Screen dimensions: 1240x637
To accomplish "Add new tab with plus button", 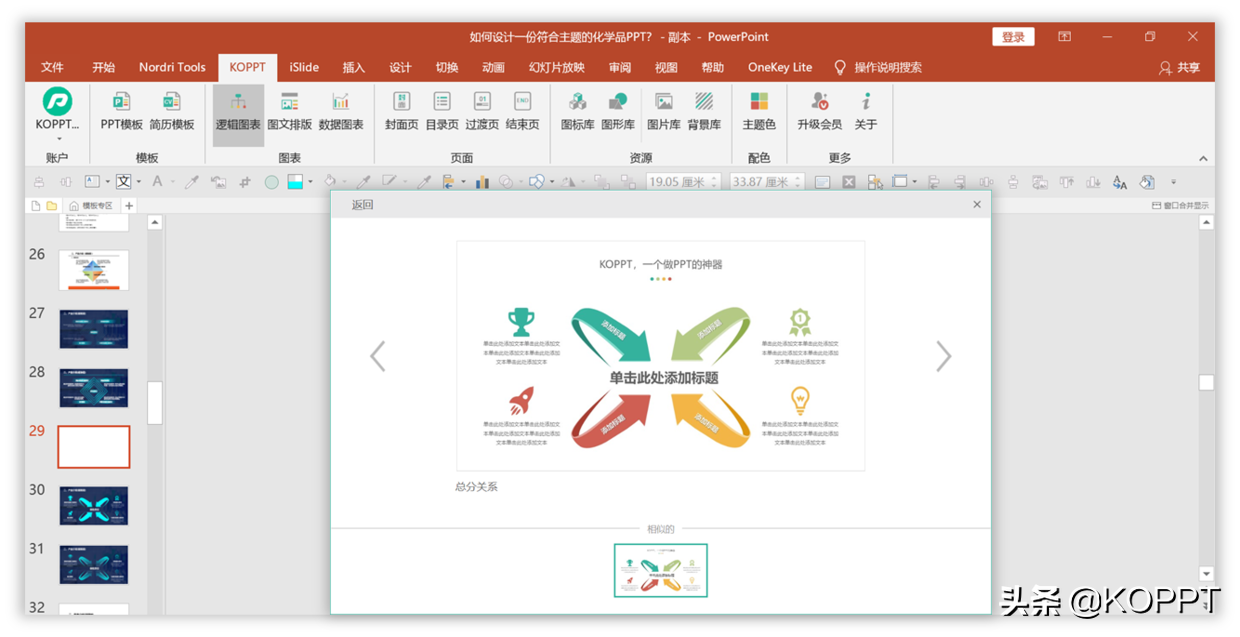I will click(x=129, y=206).
